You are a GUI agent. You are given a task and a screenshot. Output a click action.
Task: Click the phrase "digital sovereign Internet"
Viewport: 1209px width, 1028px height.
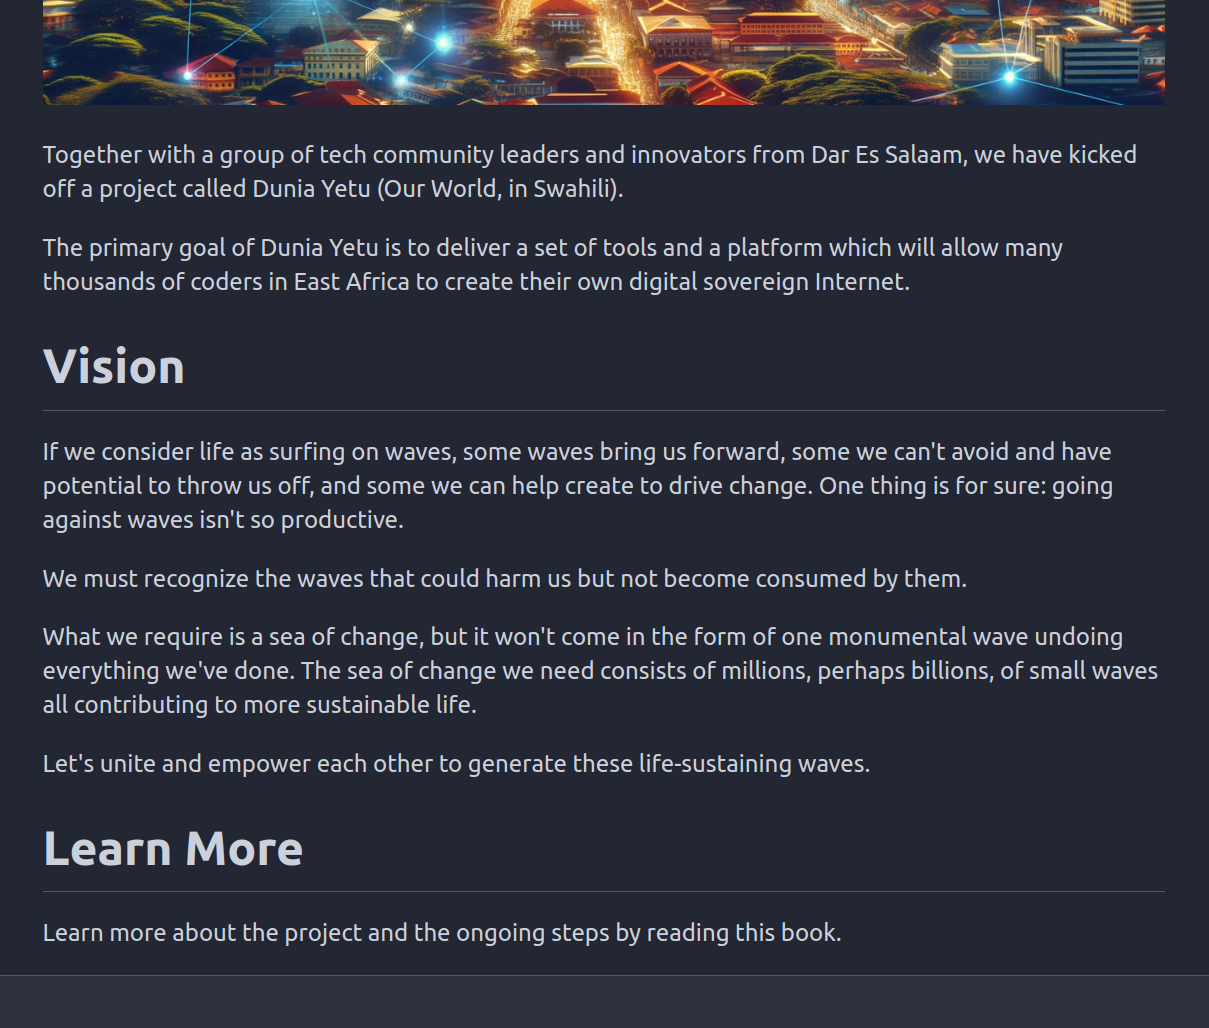click(x=768, y=282)
